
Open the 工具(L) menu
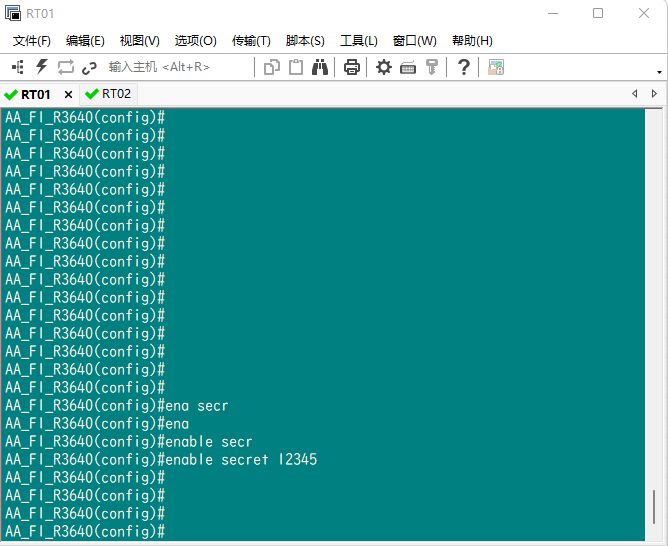pos(359,41)
